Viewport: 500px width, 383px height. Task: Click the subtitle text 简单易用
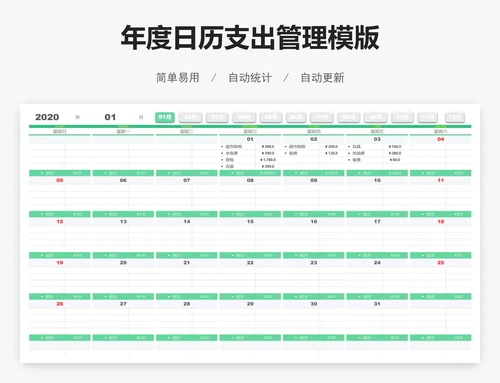(x=178, y=78)
